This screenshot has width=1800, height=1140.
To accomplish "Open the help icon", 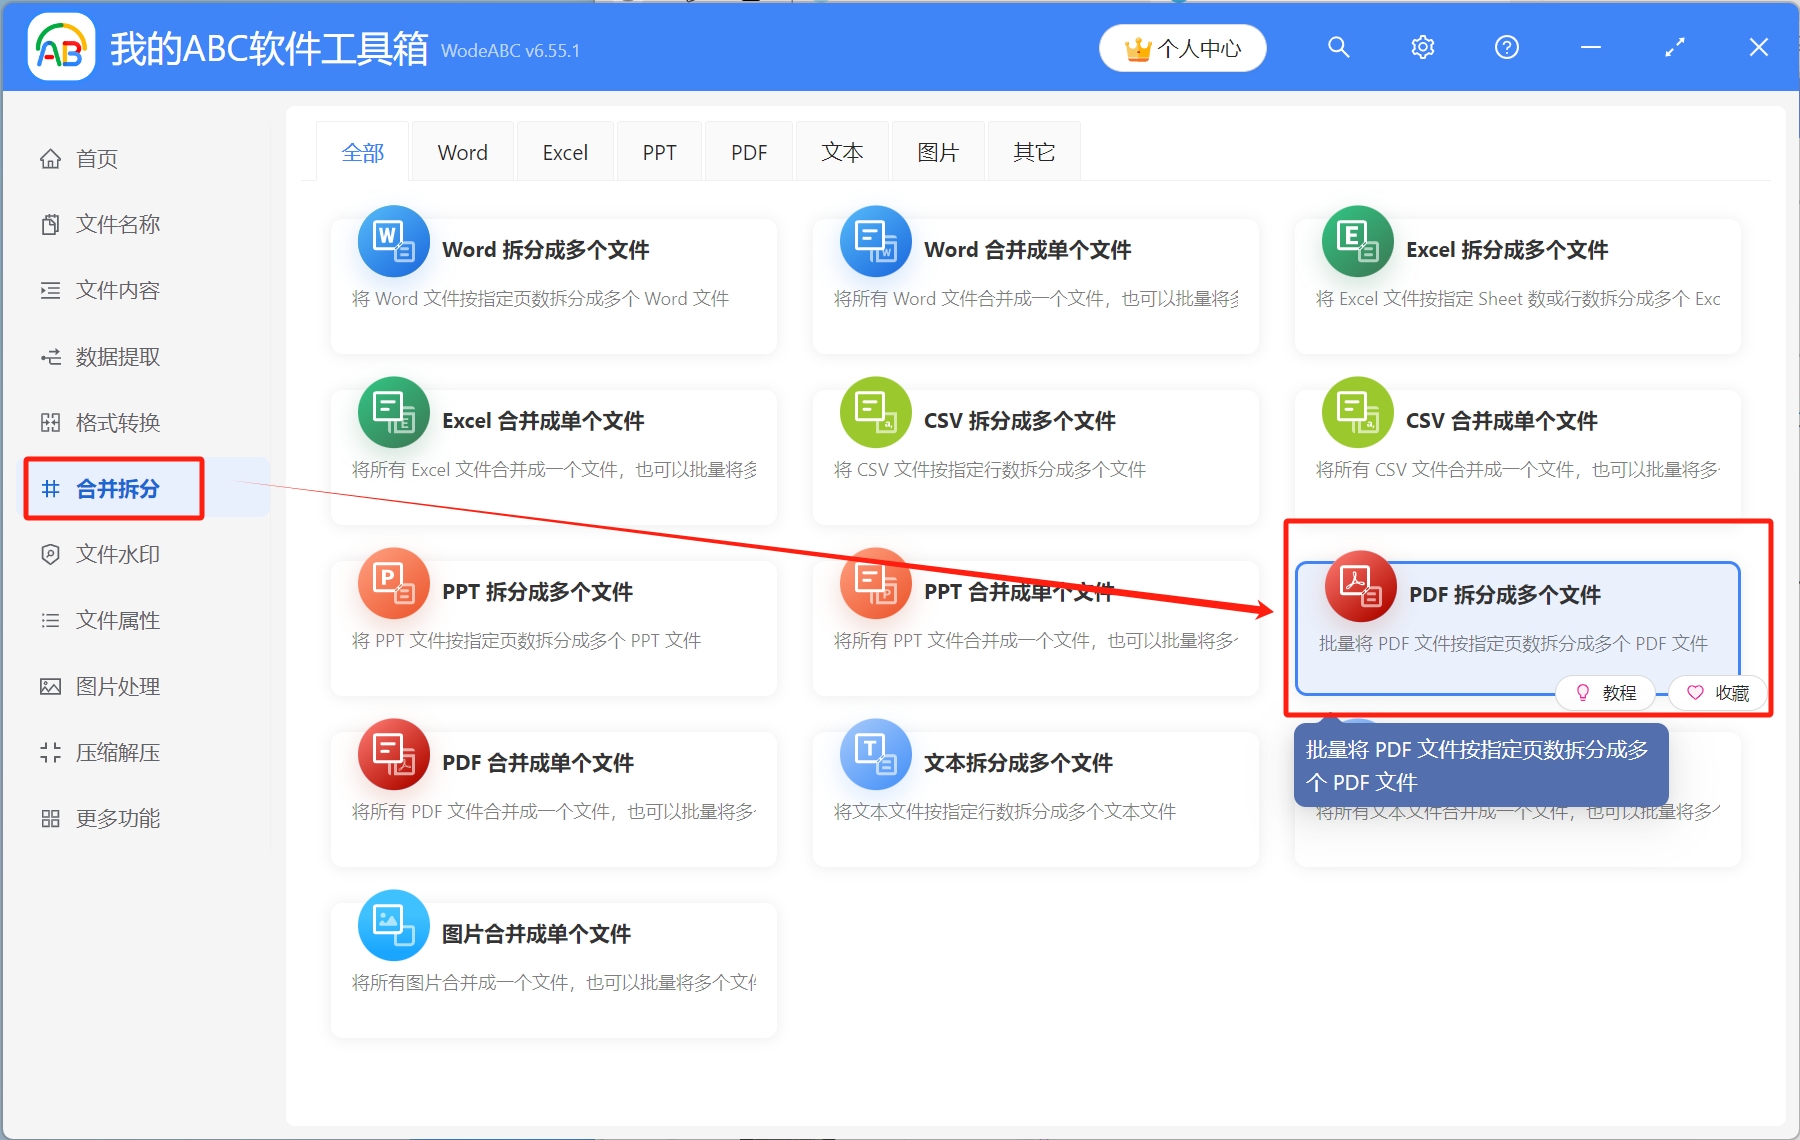I will pyautogui.click(x=1506, y=47).
